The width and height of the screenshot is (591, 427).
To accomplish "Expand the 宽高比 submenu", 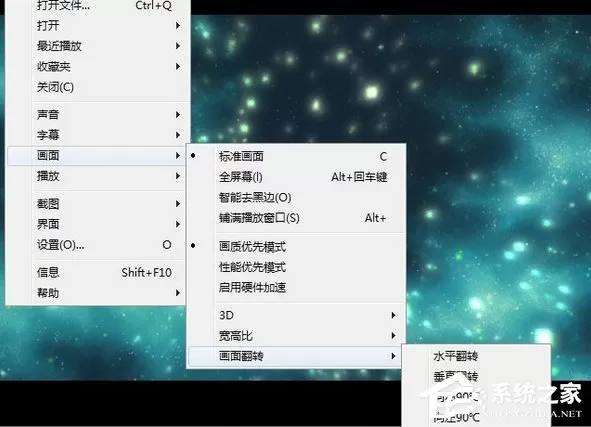I will (296, 335).
